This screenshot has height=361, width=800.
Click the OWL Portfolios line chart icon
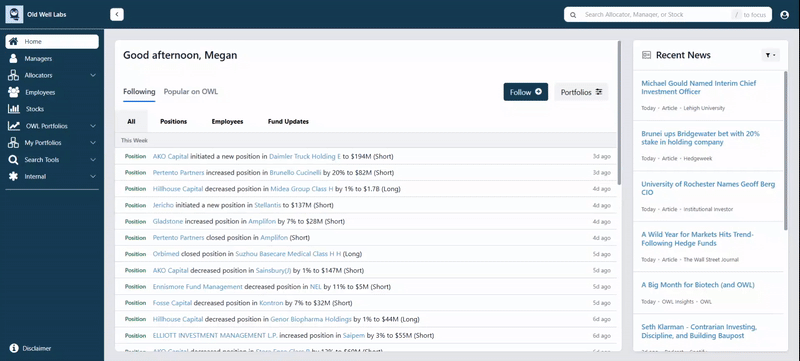(x=14, y=126)
